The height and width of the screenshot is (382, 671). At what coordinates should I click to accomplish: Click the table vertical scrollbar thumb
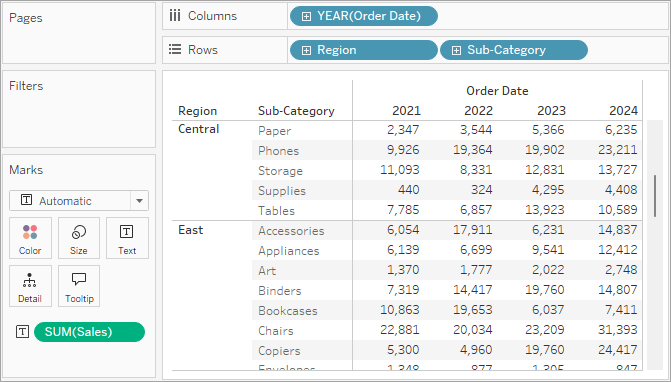pyautogui.click(x=655, y=196)
